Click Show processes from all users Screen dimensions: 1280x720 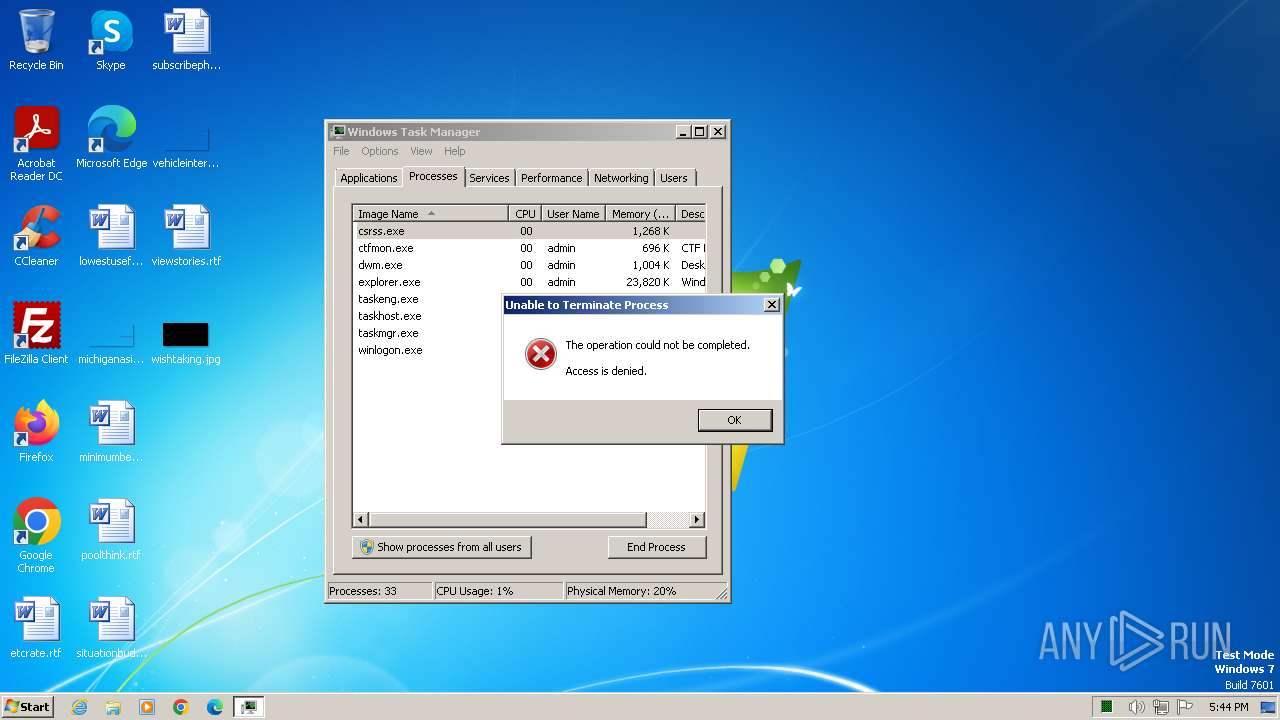click(441, 547)
